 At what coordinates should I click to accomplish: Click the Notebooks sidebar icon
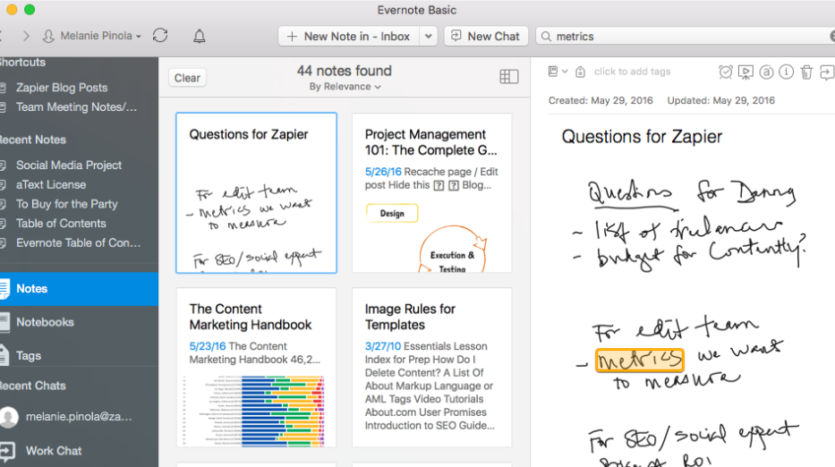pos(4,322)
